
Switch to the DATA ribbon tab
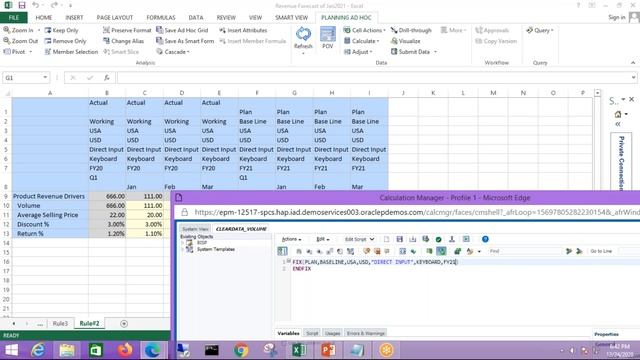pos(196,18)
